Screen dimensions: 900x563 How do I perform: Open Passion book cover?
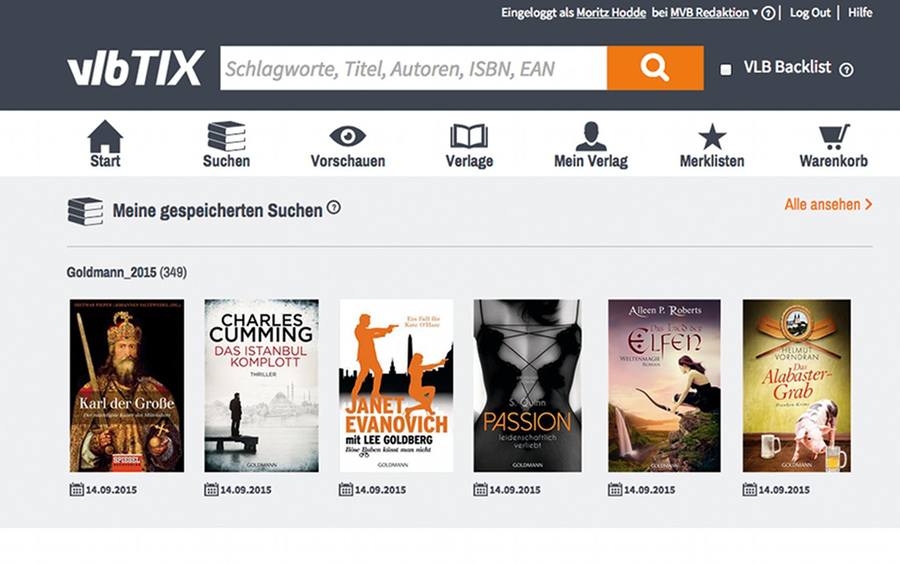(x=527, y=386)
